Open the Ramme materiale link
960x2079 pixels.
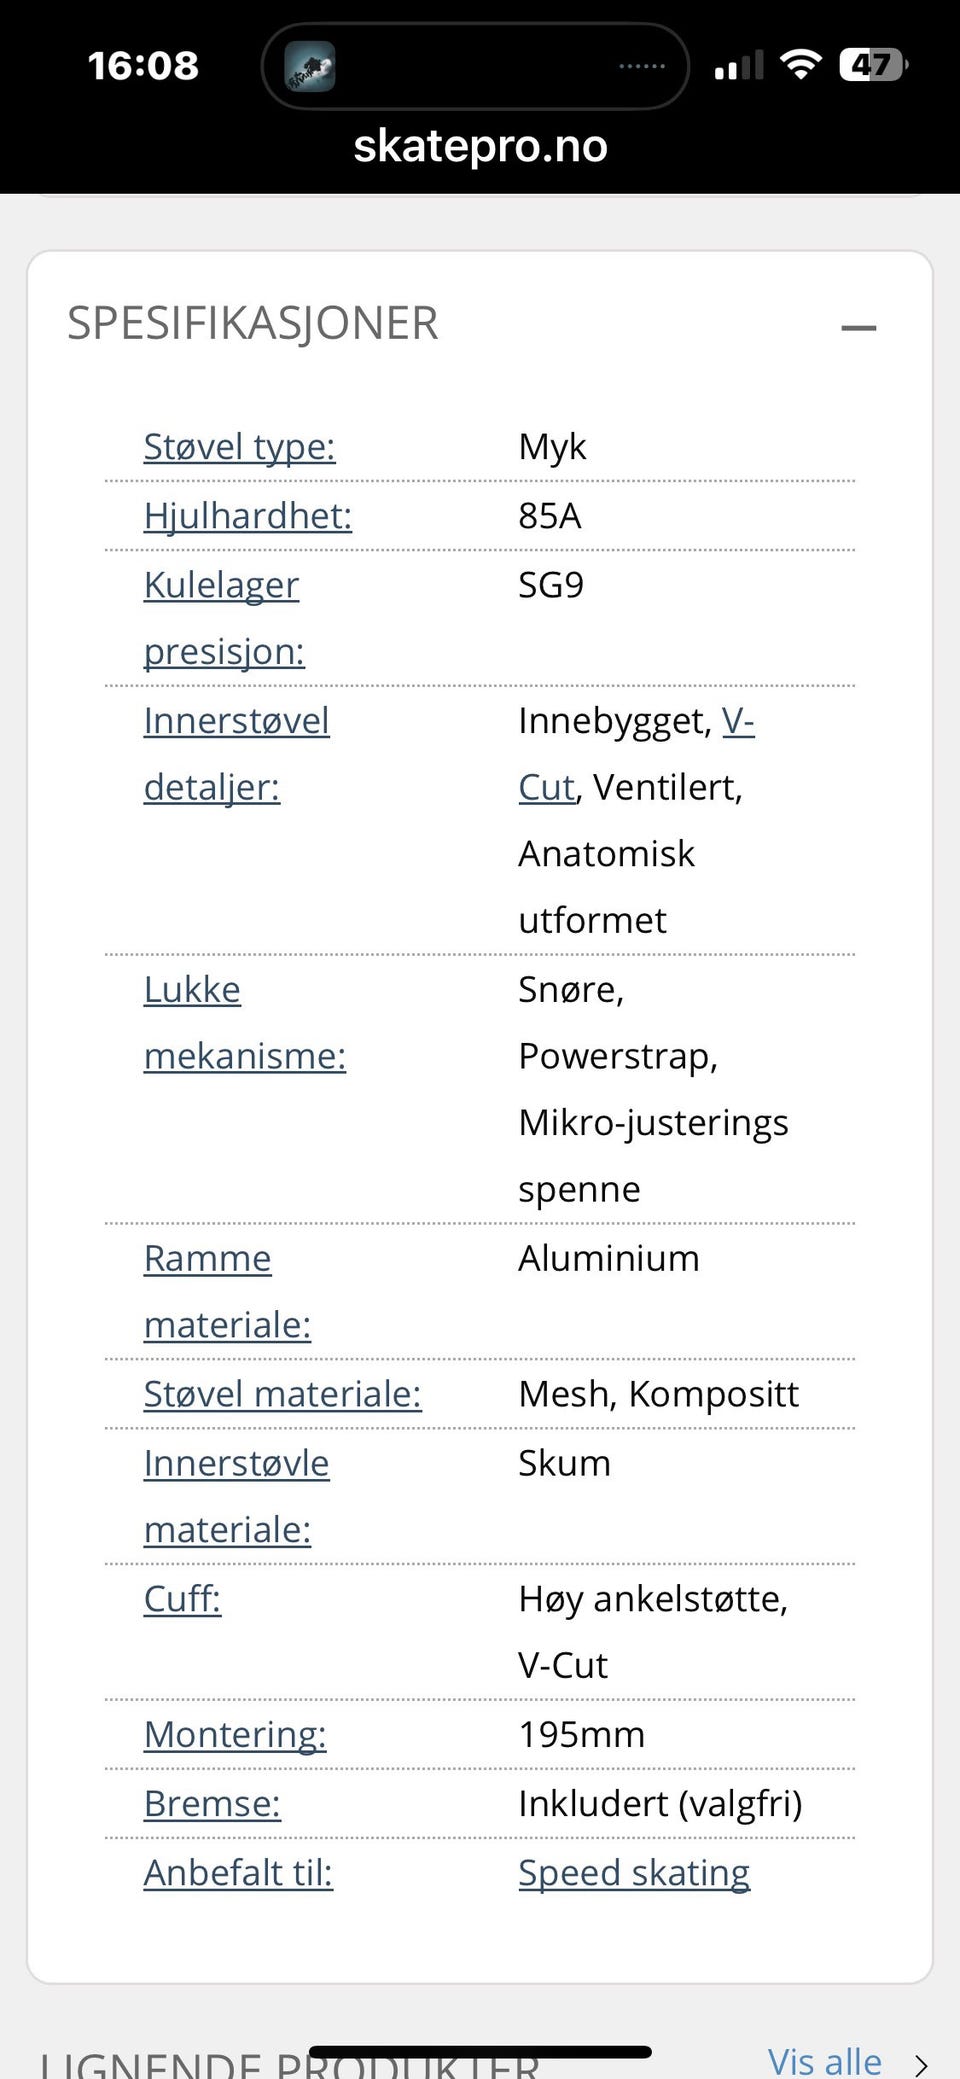(207, 1259)
